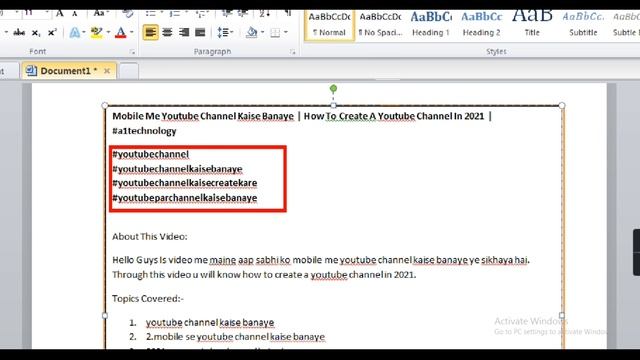Click 'Hello Guys Is video me' sentence
Image resolution: width=640 pixels, height=360 pixels.
[320, 260]
